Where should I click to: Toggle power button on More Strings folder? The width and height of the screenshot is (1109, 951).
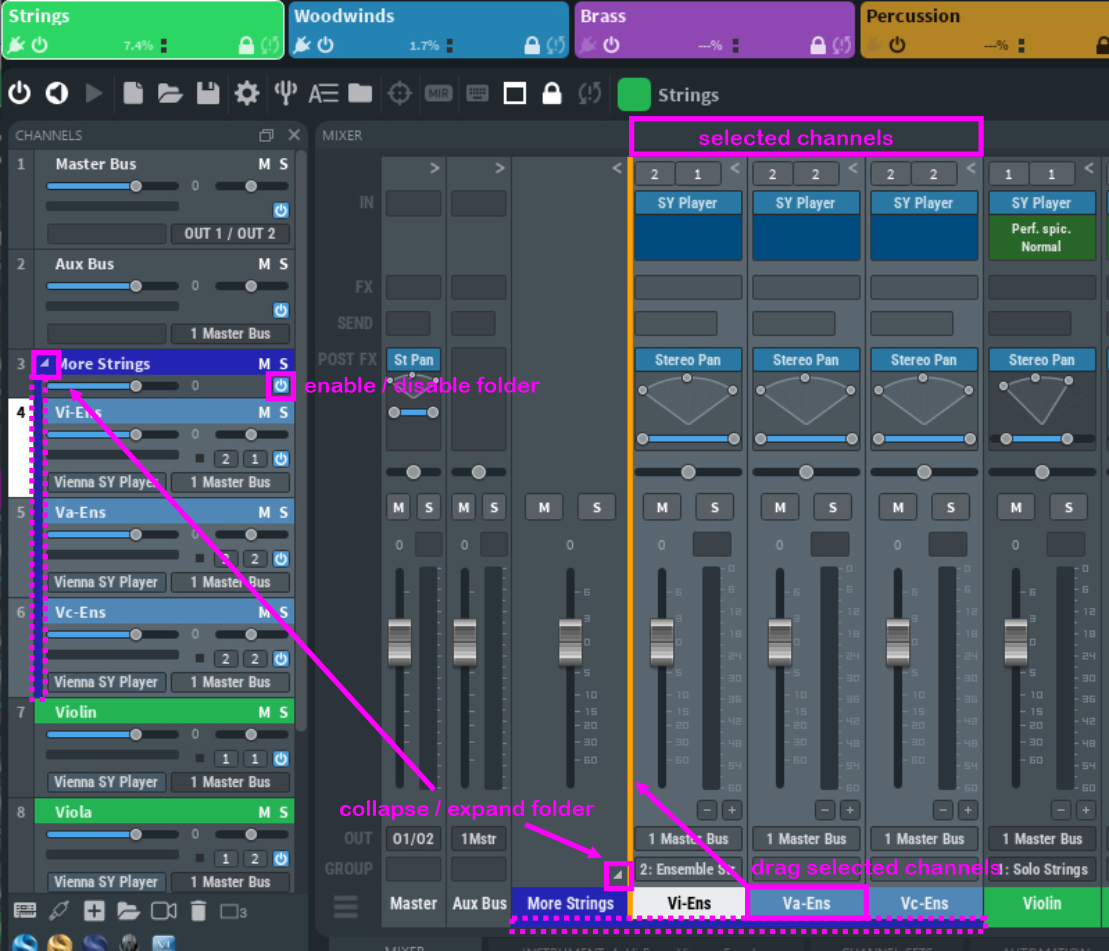tap(281, 385)
